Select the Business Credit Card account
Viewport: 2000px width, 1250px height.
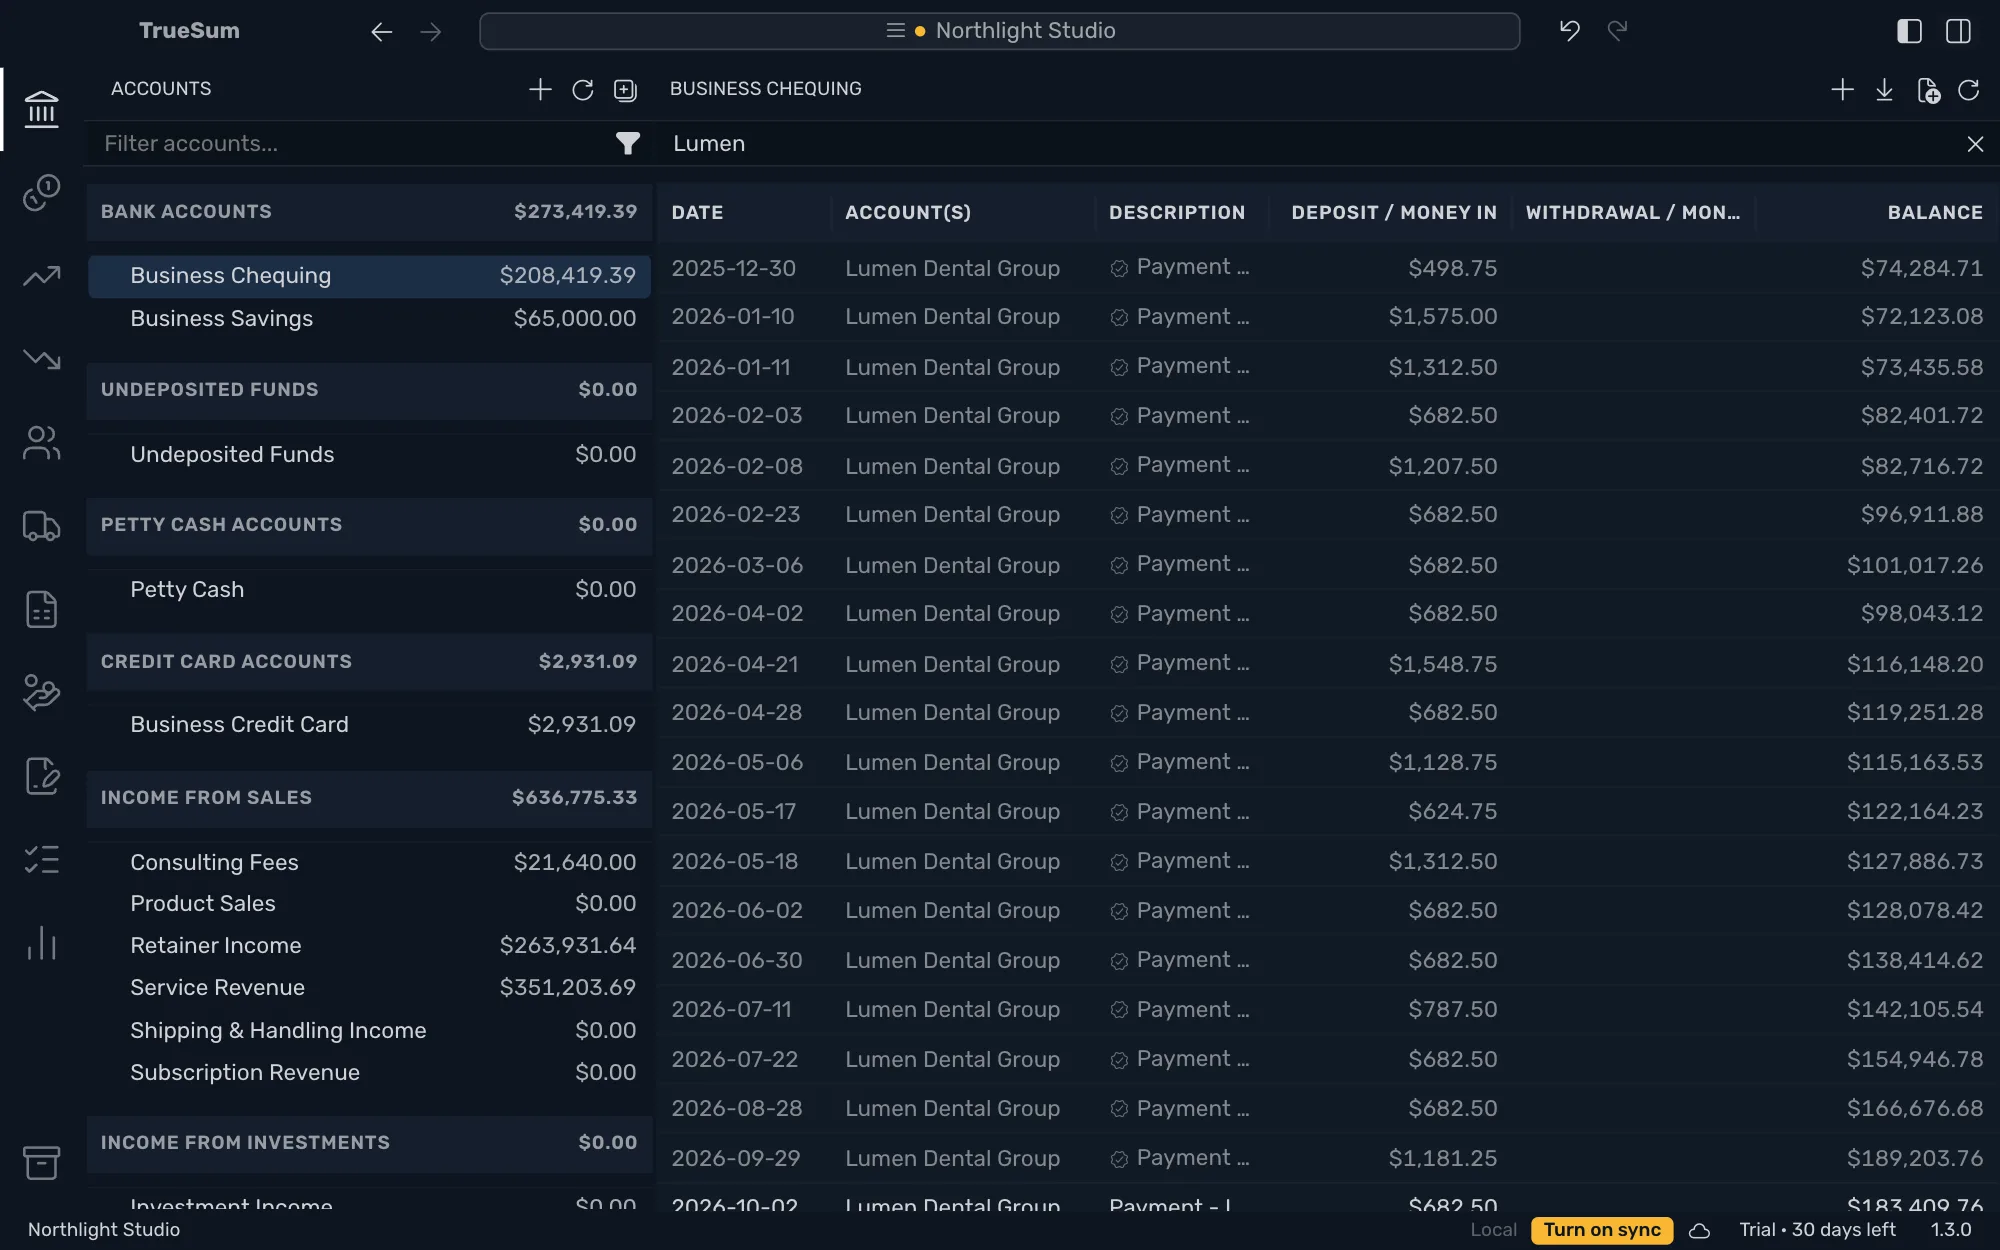tap(369, 725)
